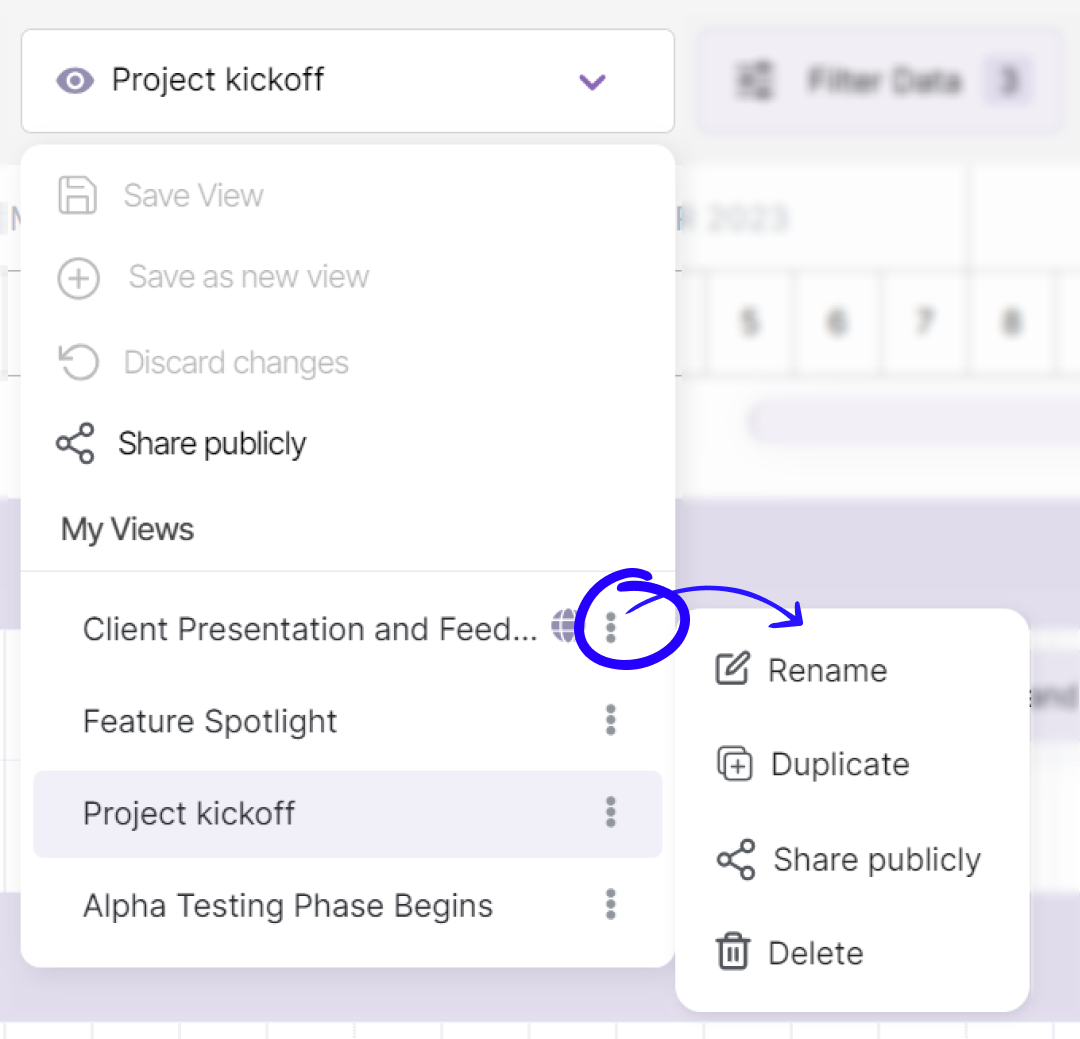Screen dimensions: 1080x1039
Task: Click the Share publicly network icon
Action: [x=75, y=443]
